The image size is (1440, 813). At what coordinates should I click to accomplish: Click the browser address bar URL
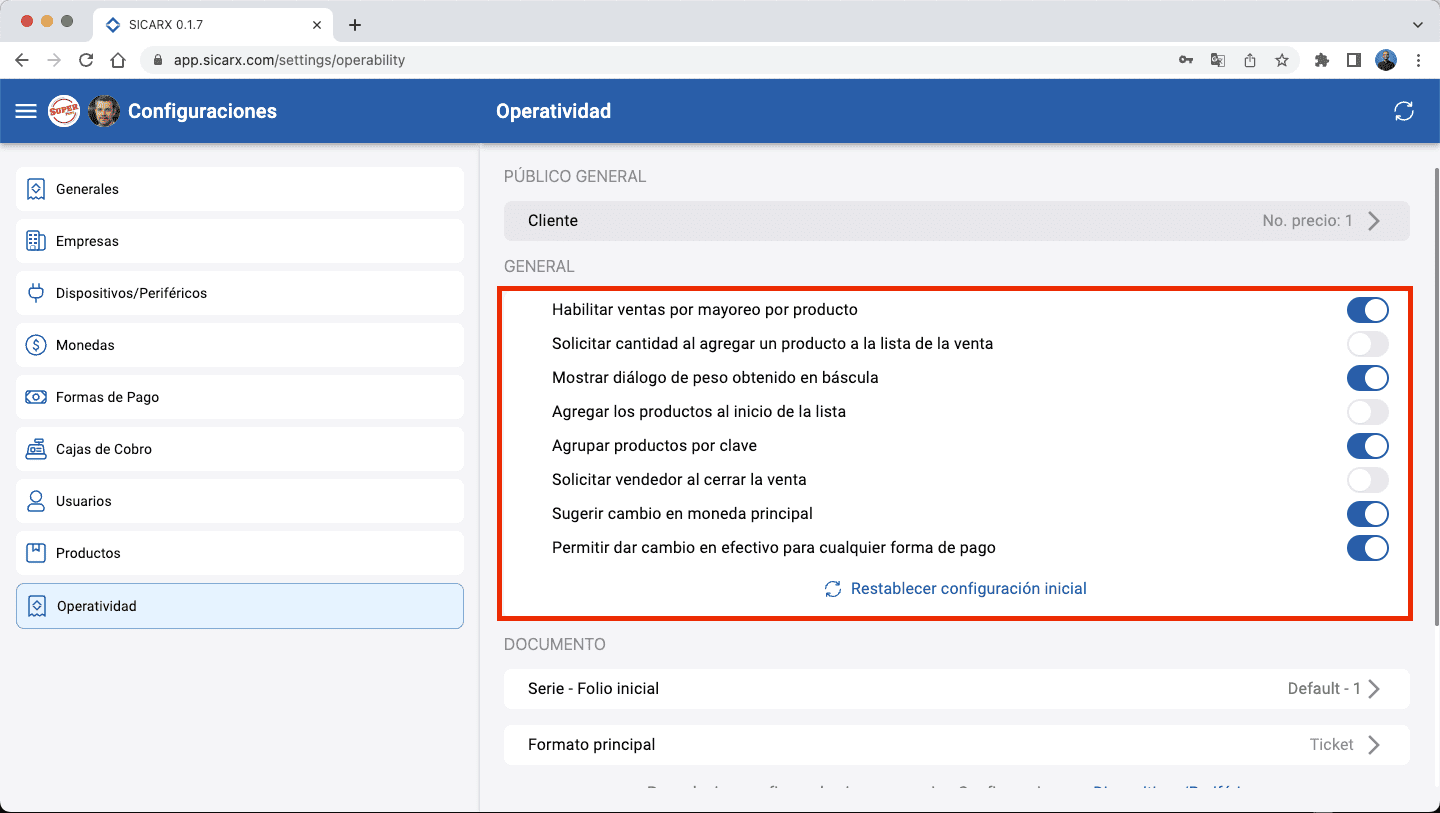(289, 60)
